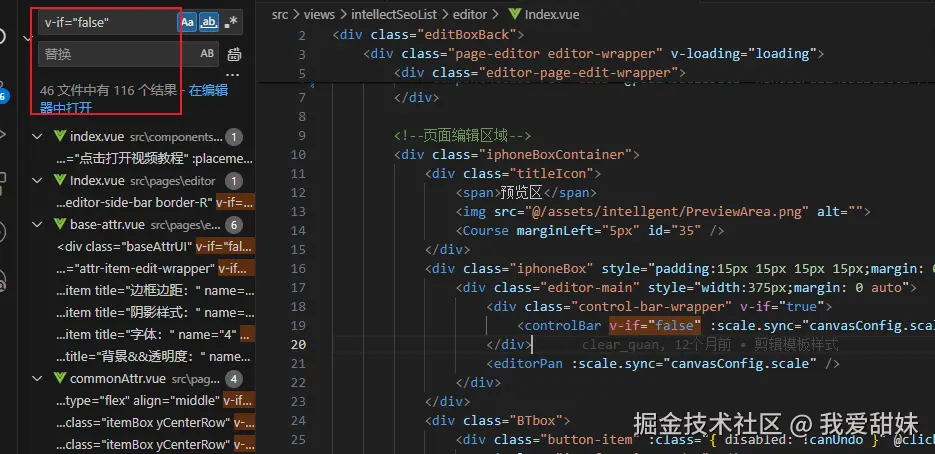Click the Replace All icon
The image size is (935, 454).
click(234, 54)
